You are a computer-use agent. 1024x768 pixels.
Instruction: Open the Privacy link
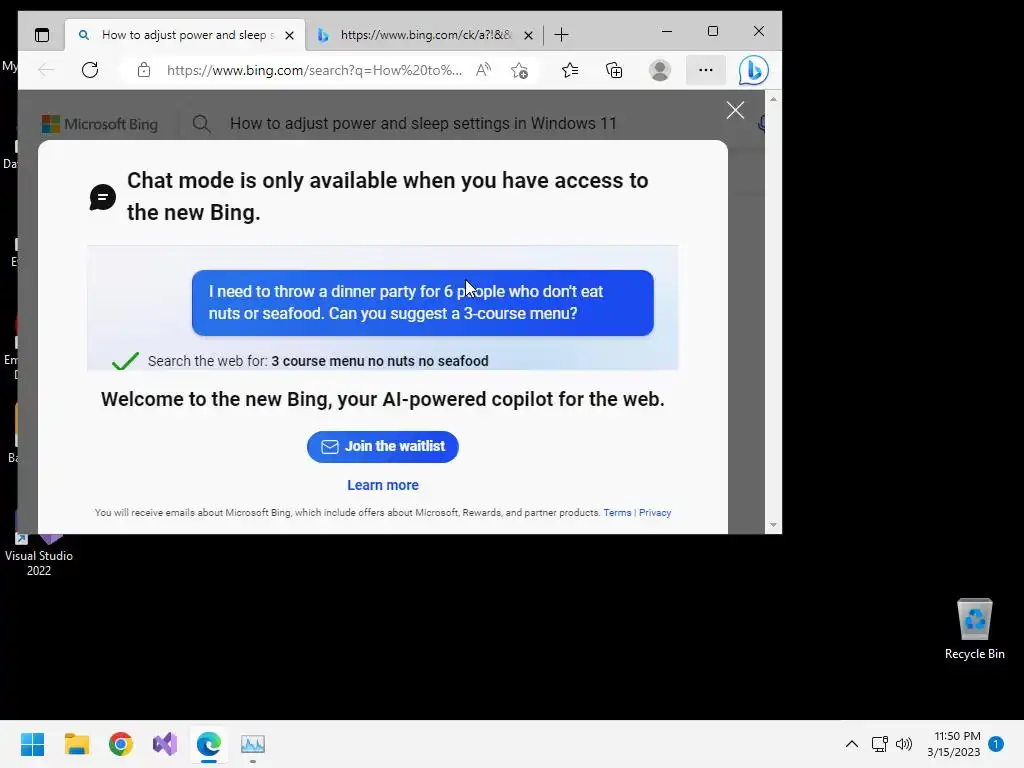click(655, 513)
